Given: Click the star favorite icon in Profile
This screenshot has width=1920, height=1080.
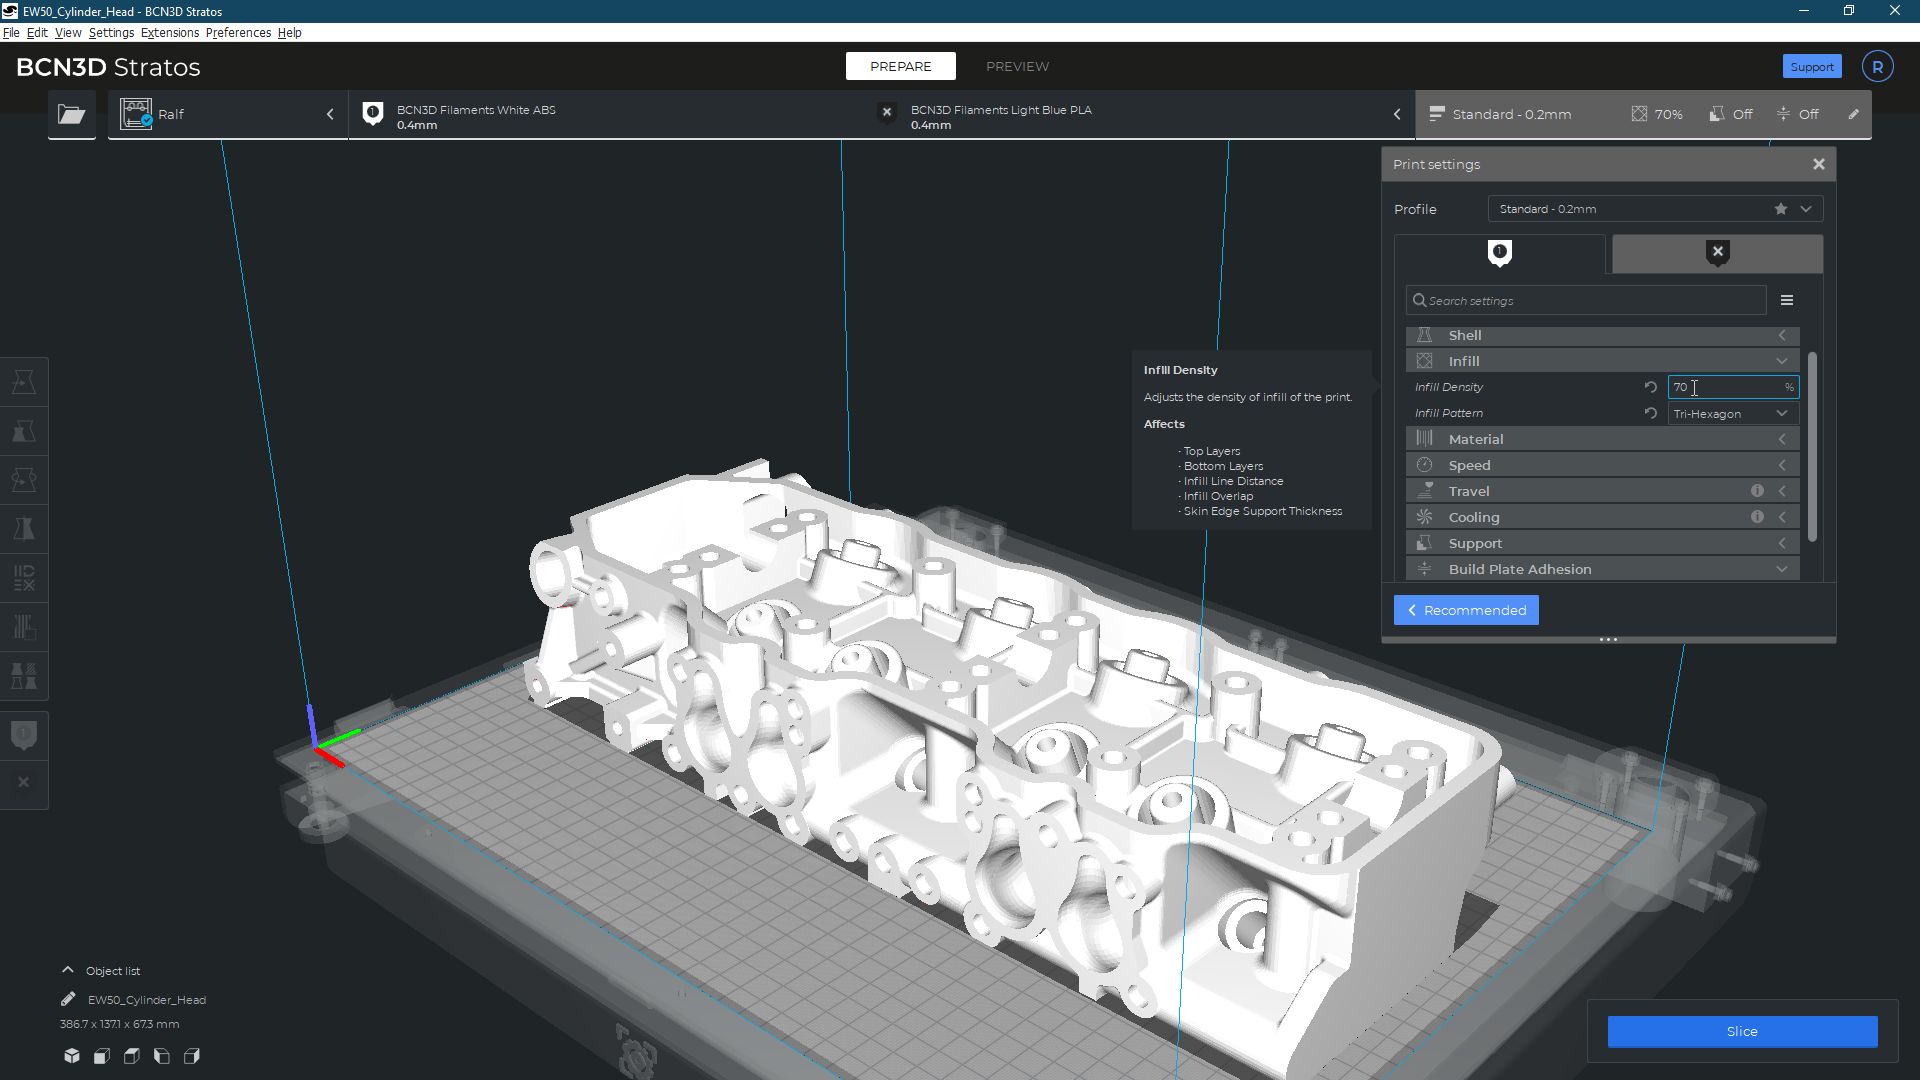Looking at the screenshot, I should point(1781,209).
